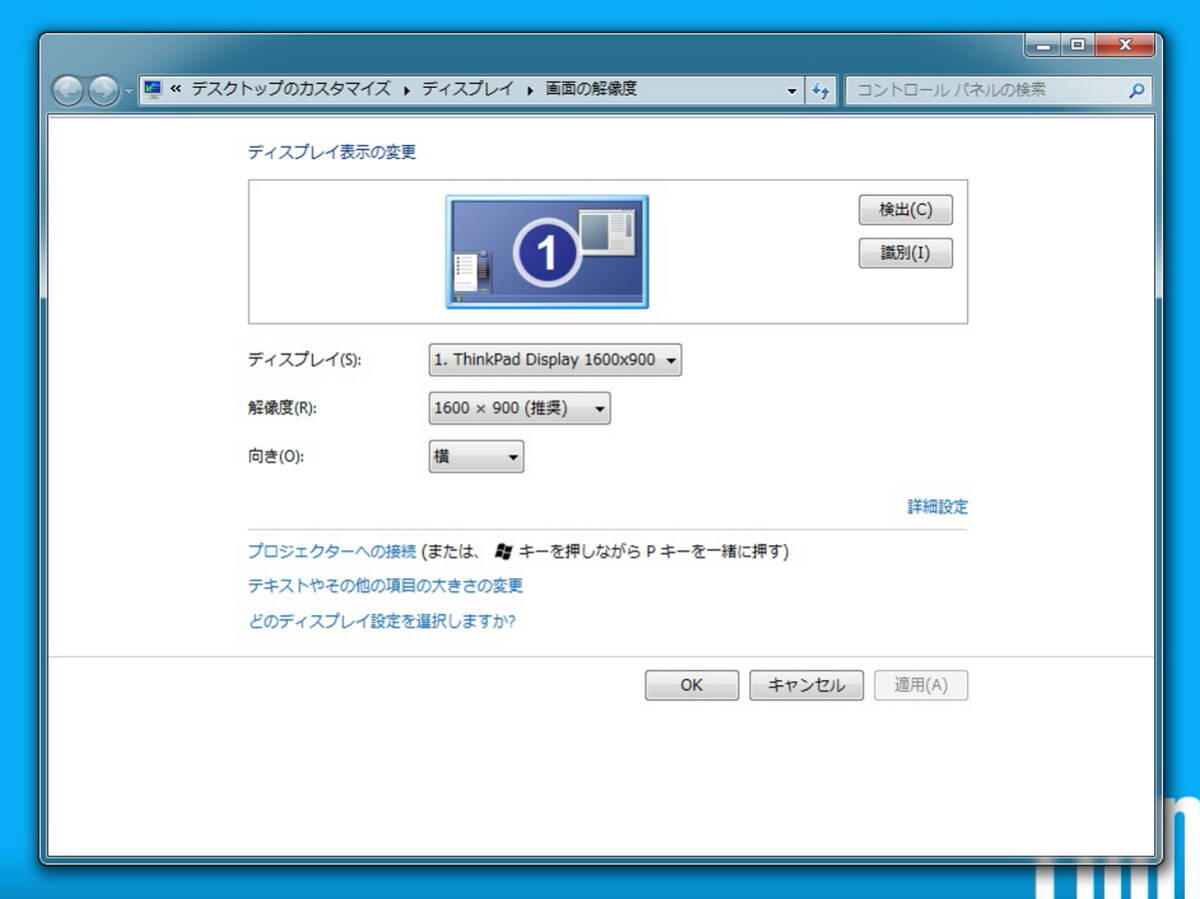Close the window with X button
This screenshot has height=899, width=1200.
[1125, 45]
